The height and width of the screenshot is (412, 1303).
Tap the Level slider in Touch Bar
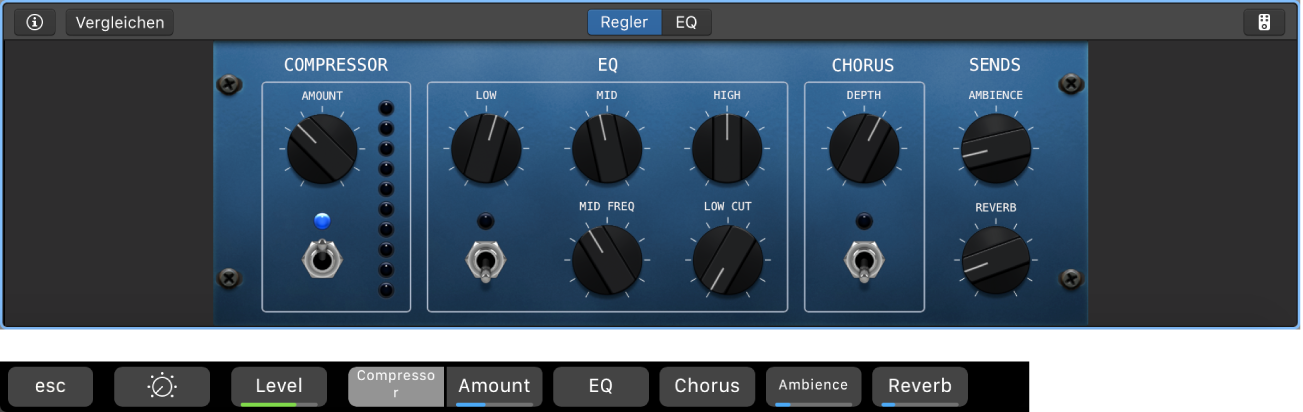279,386
